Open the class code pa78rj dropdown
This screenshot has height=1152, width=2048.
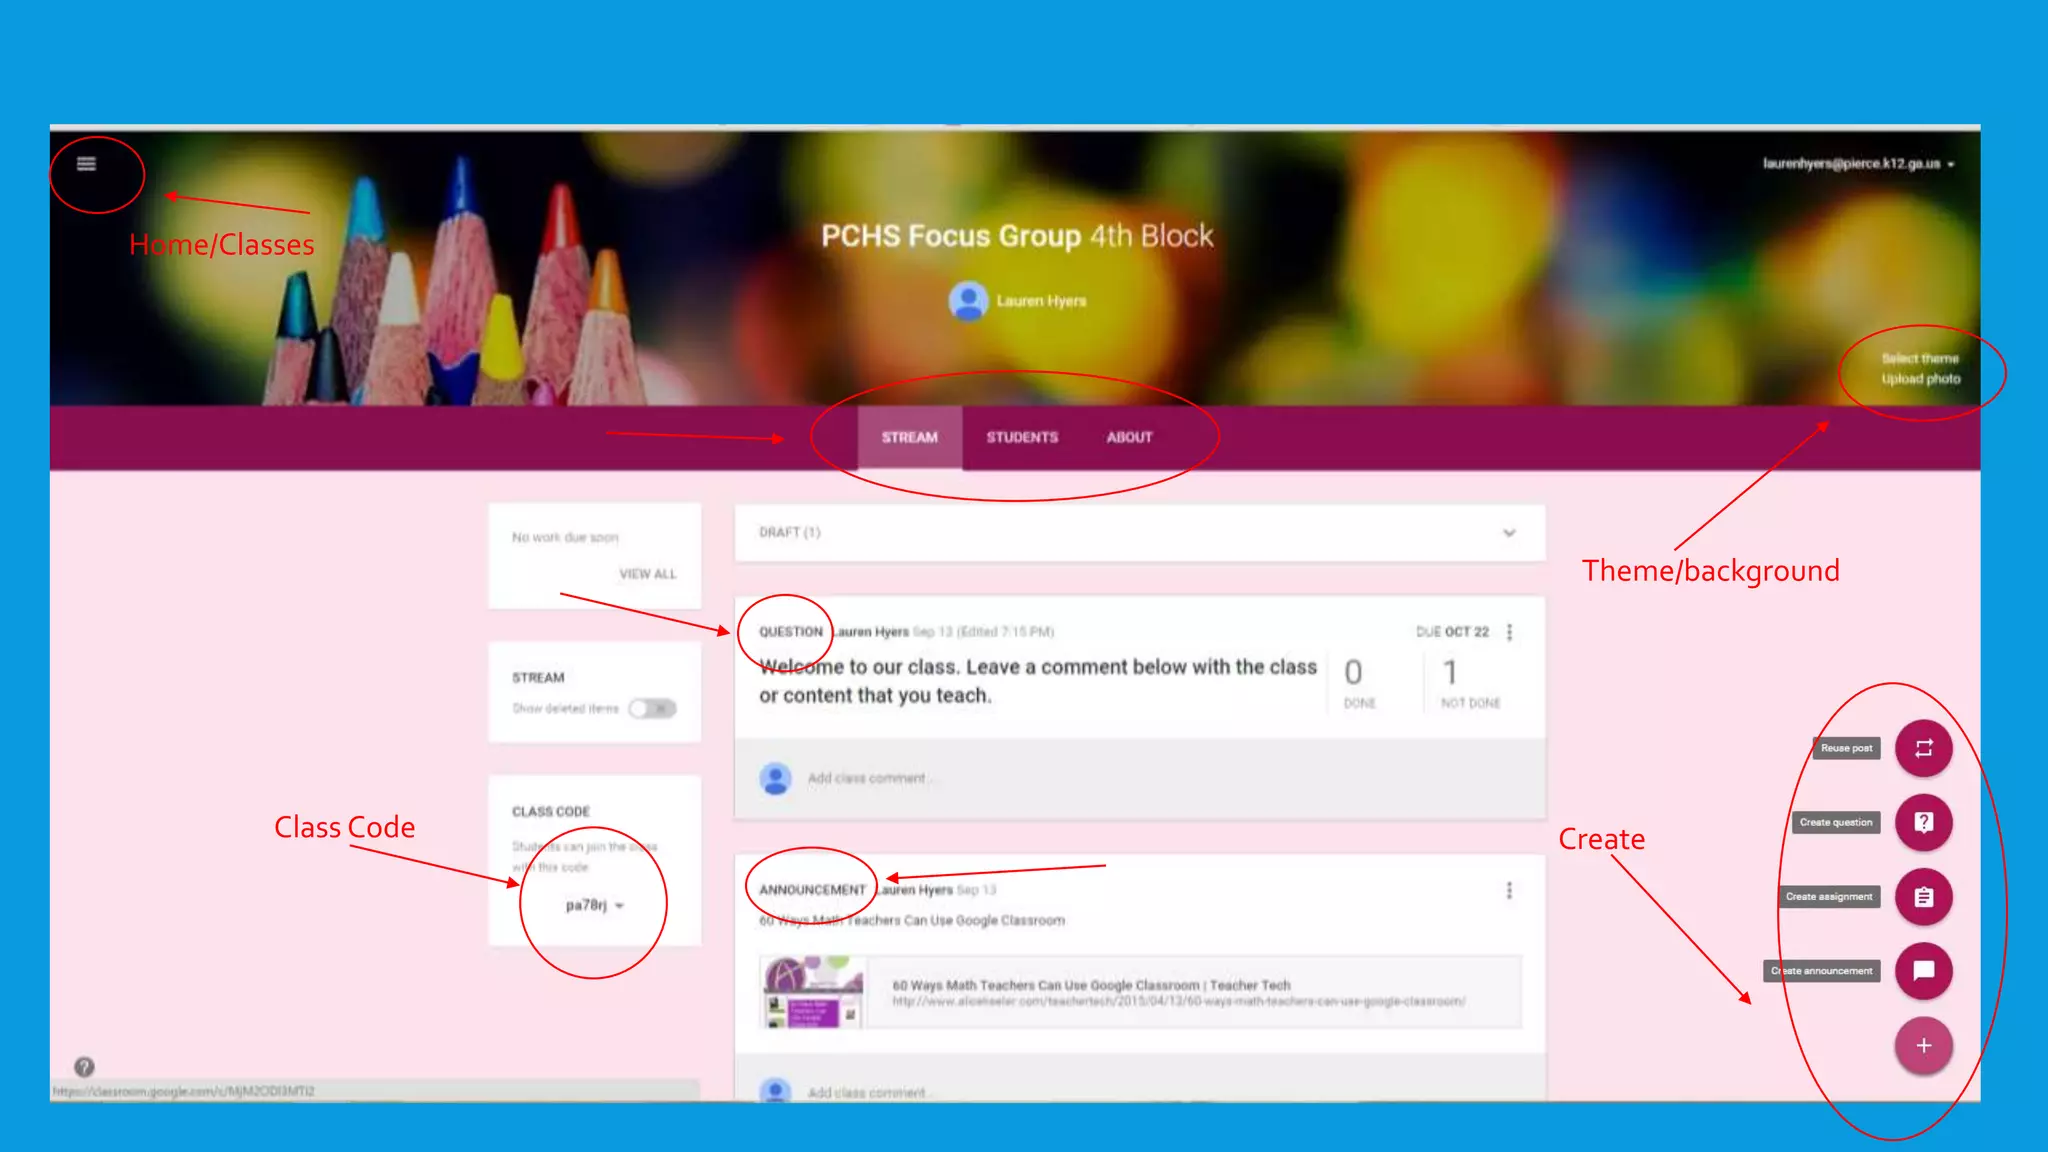point(620,906)
